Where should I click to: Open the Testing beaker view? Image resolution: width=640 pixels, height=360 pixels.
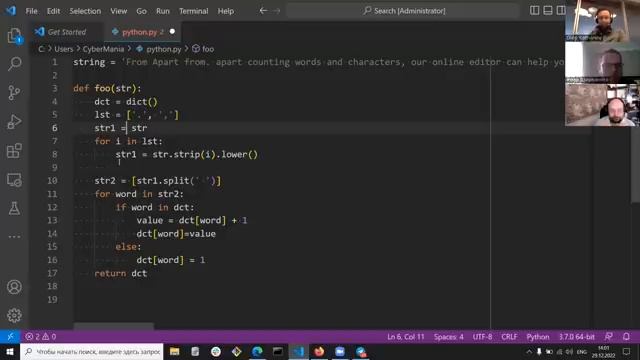click(14, 208)
